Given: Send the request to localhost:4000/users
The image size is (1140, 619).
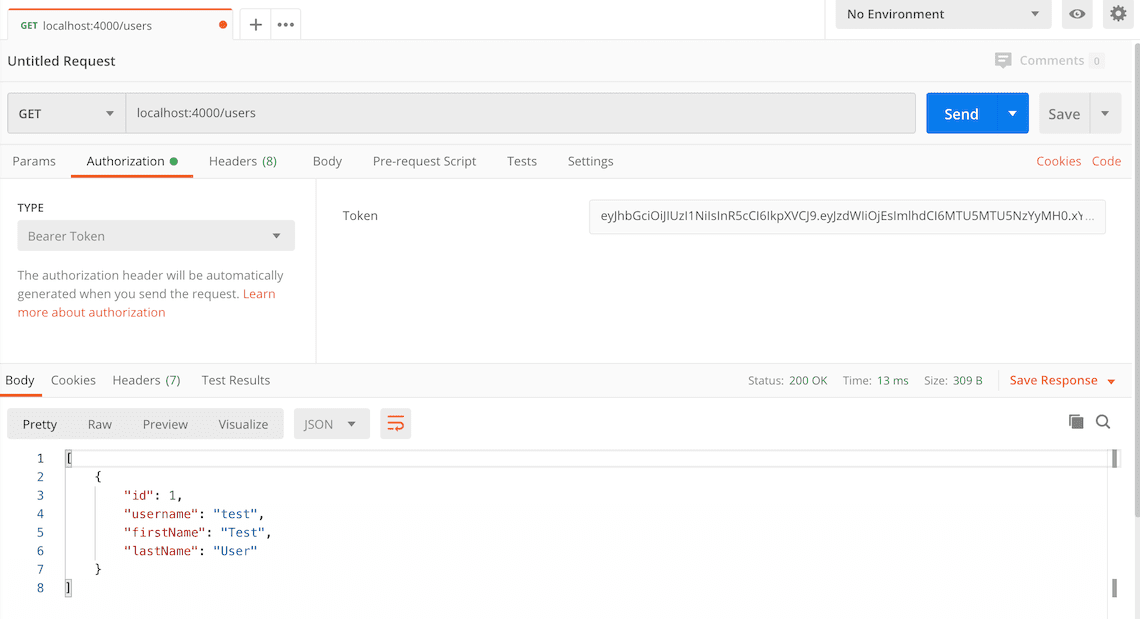Looking at the screenshot, I should pyautogui.click(x=963, y=113).
